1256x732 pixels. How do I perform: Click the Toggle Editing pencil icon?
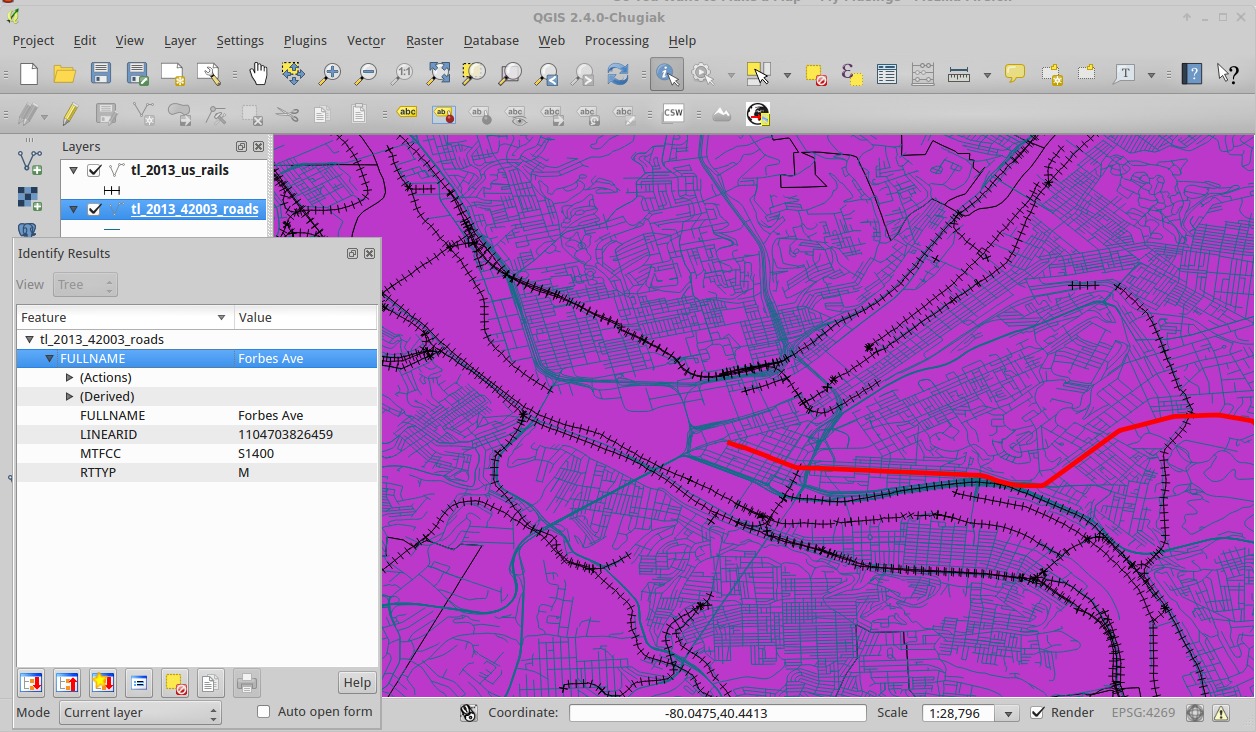click(69, 114)
